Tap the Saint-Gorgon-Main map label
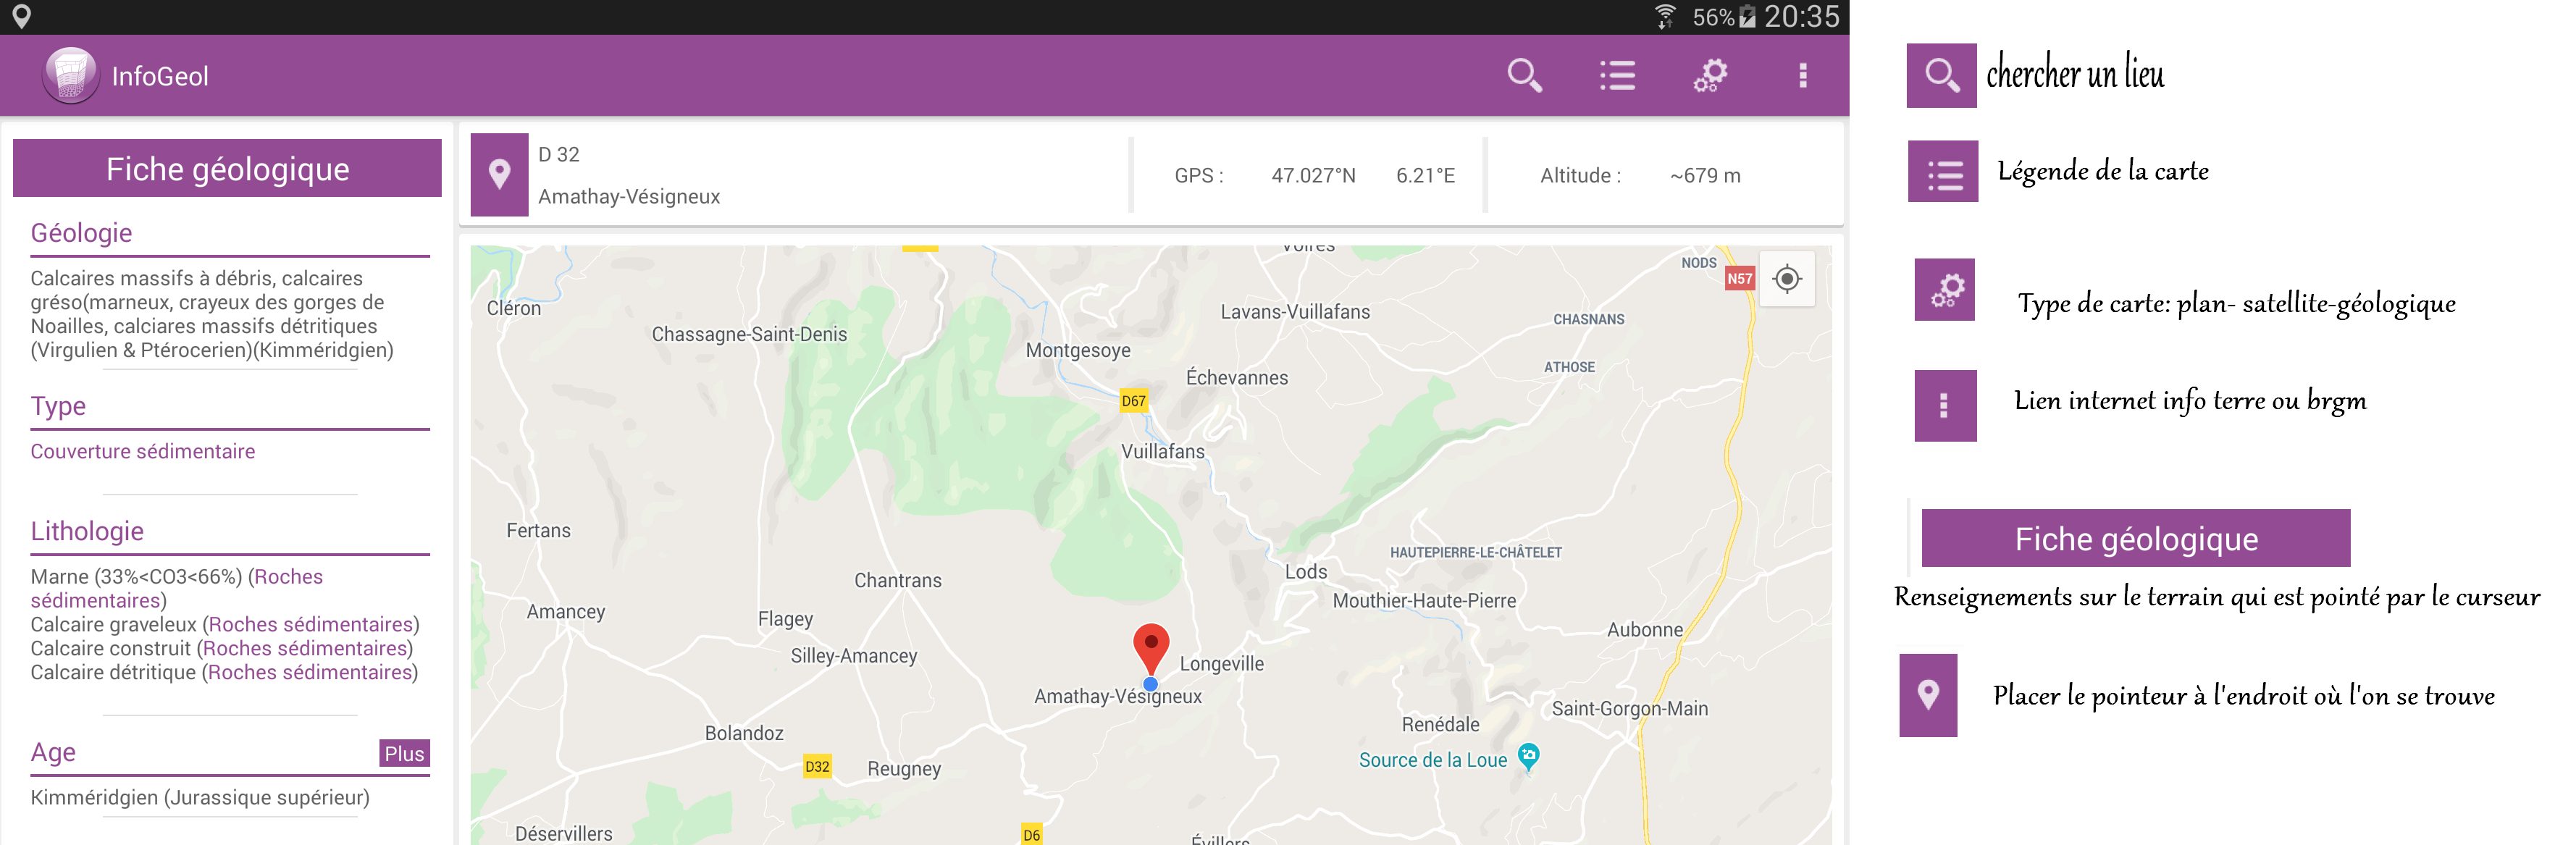Viewport: 2576px width, 845px height. tap(1630, 708)
